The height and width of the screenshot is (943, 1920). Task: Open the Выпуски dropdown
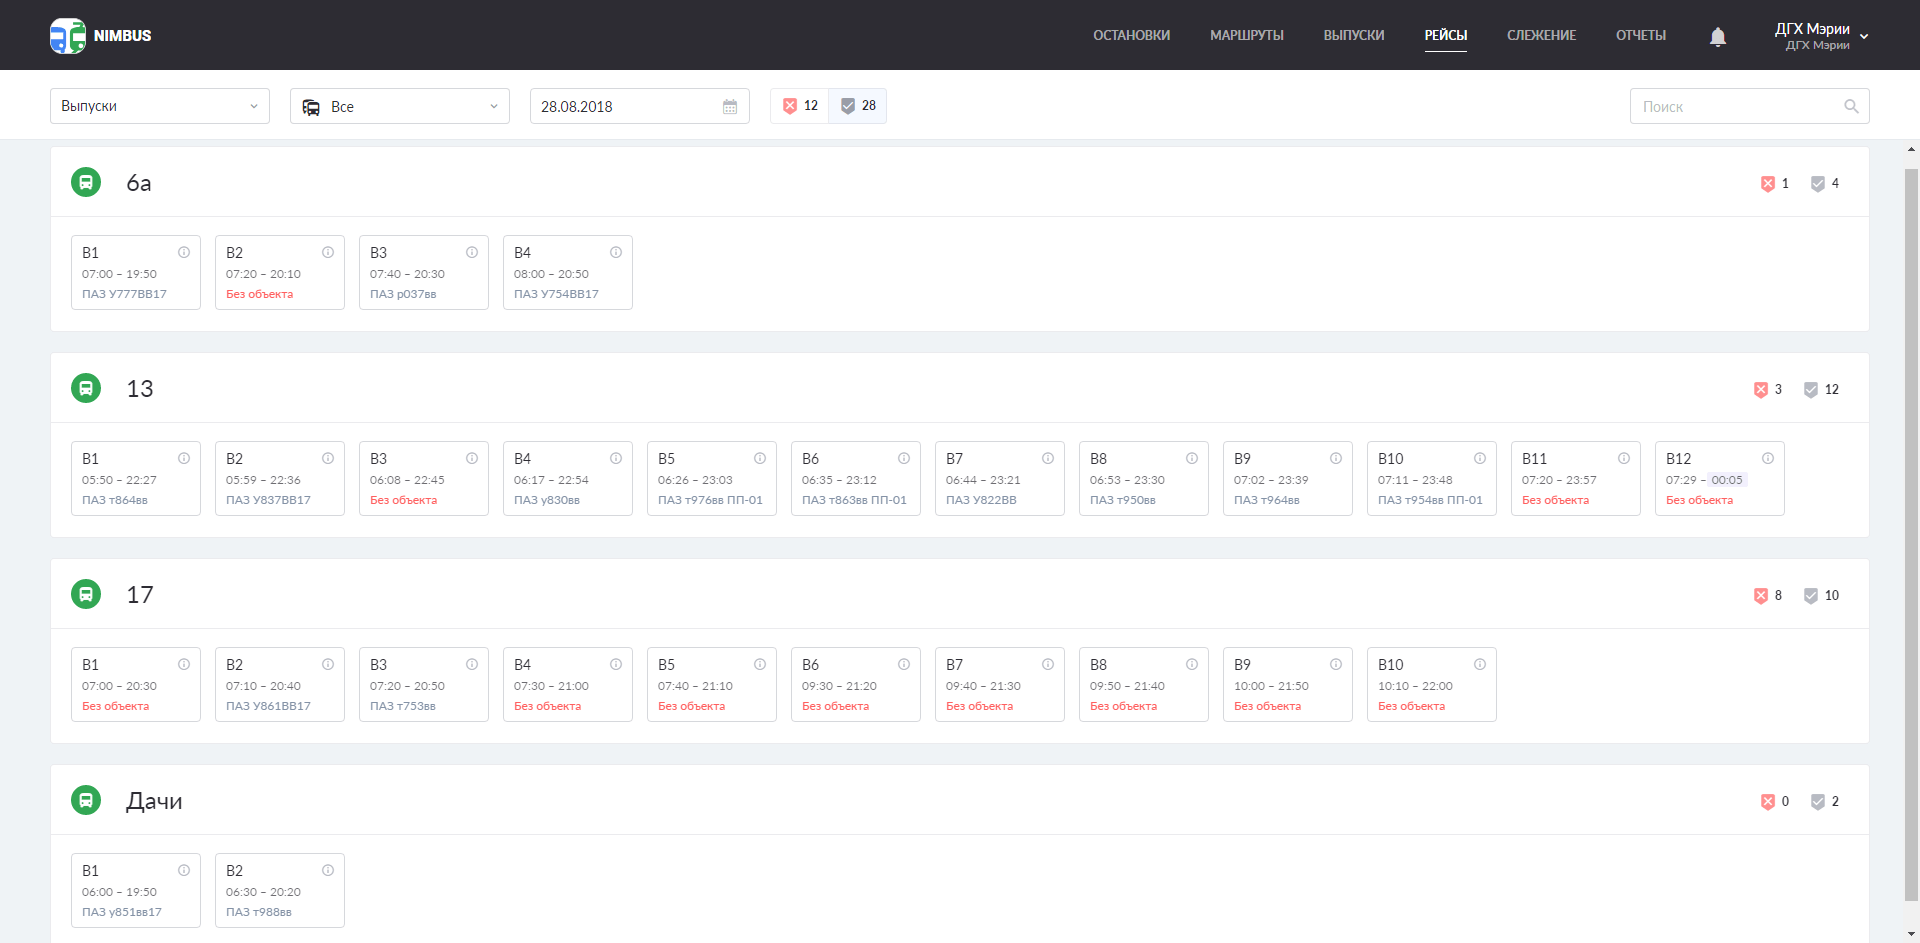(x=160, y=107)
